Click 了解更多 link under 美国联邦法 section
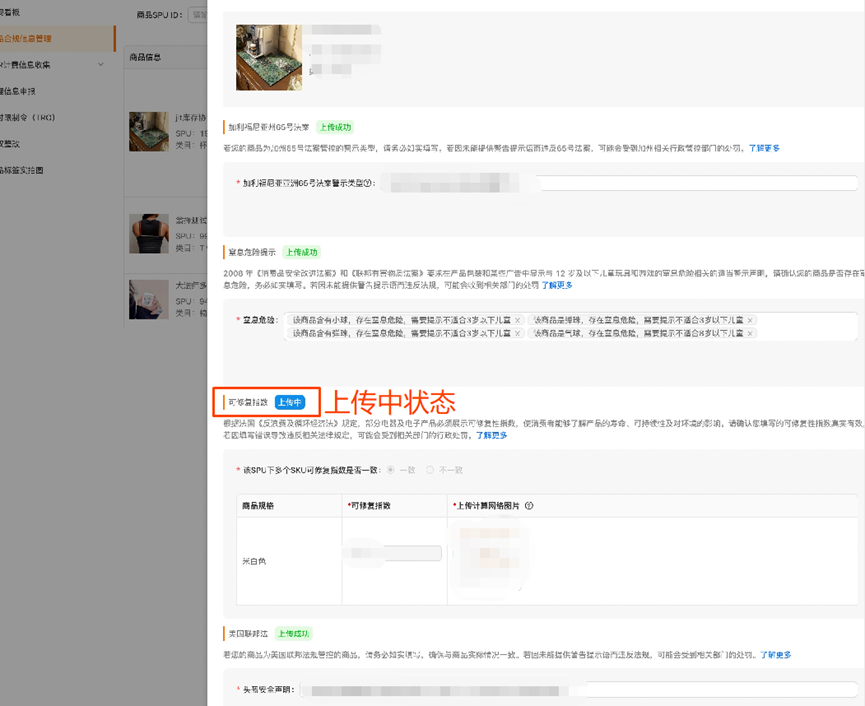This screenshot has width=865, height=706. coord(775,655)
